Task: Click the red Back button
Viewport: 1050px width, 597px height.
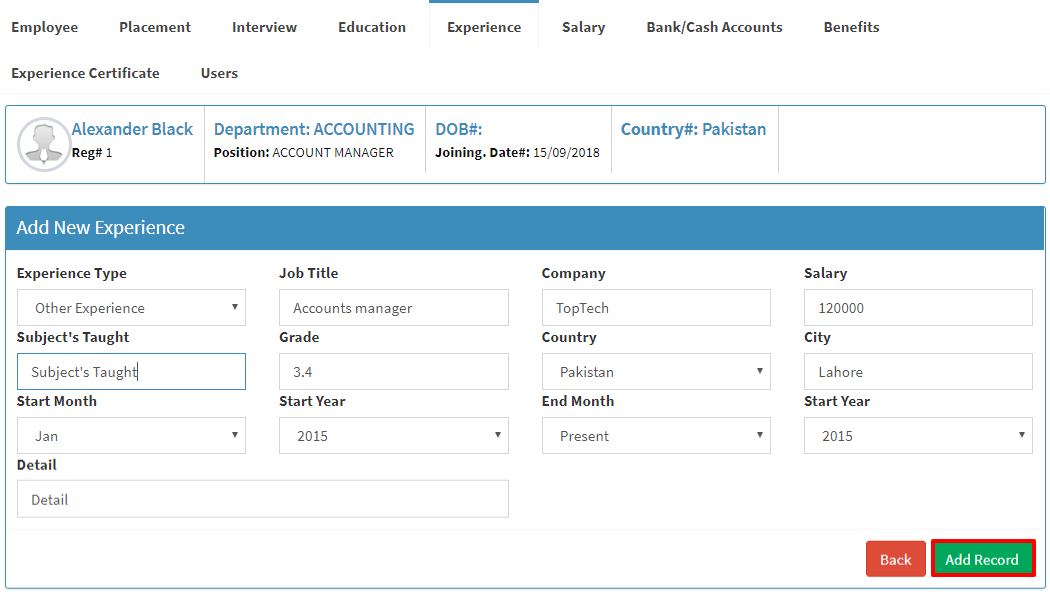Action: 895,560
